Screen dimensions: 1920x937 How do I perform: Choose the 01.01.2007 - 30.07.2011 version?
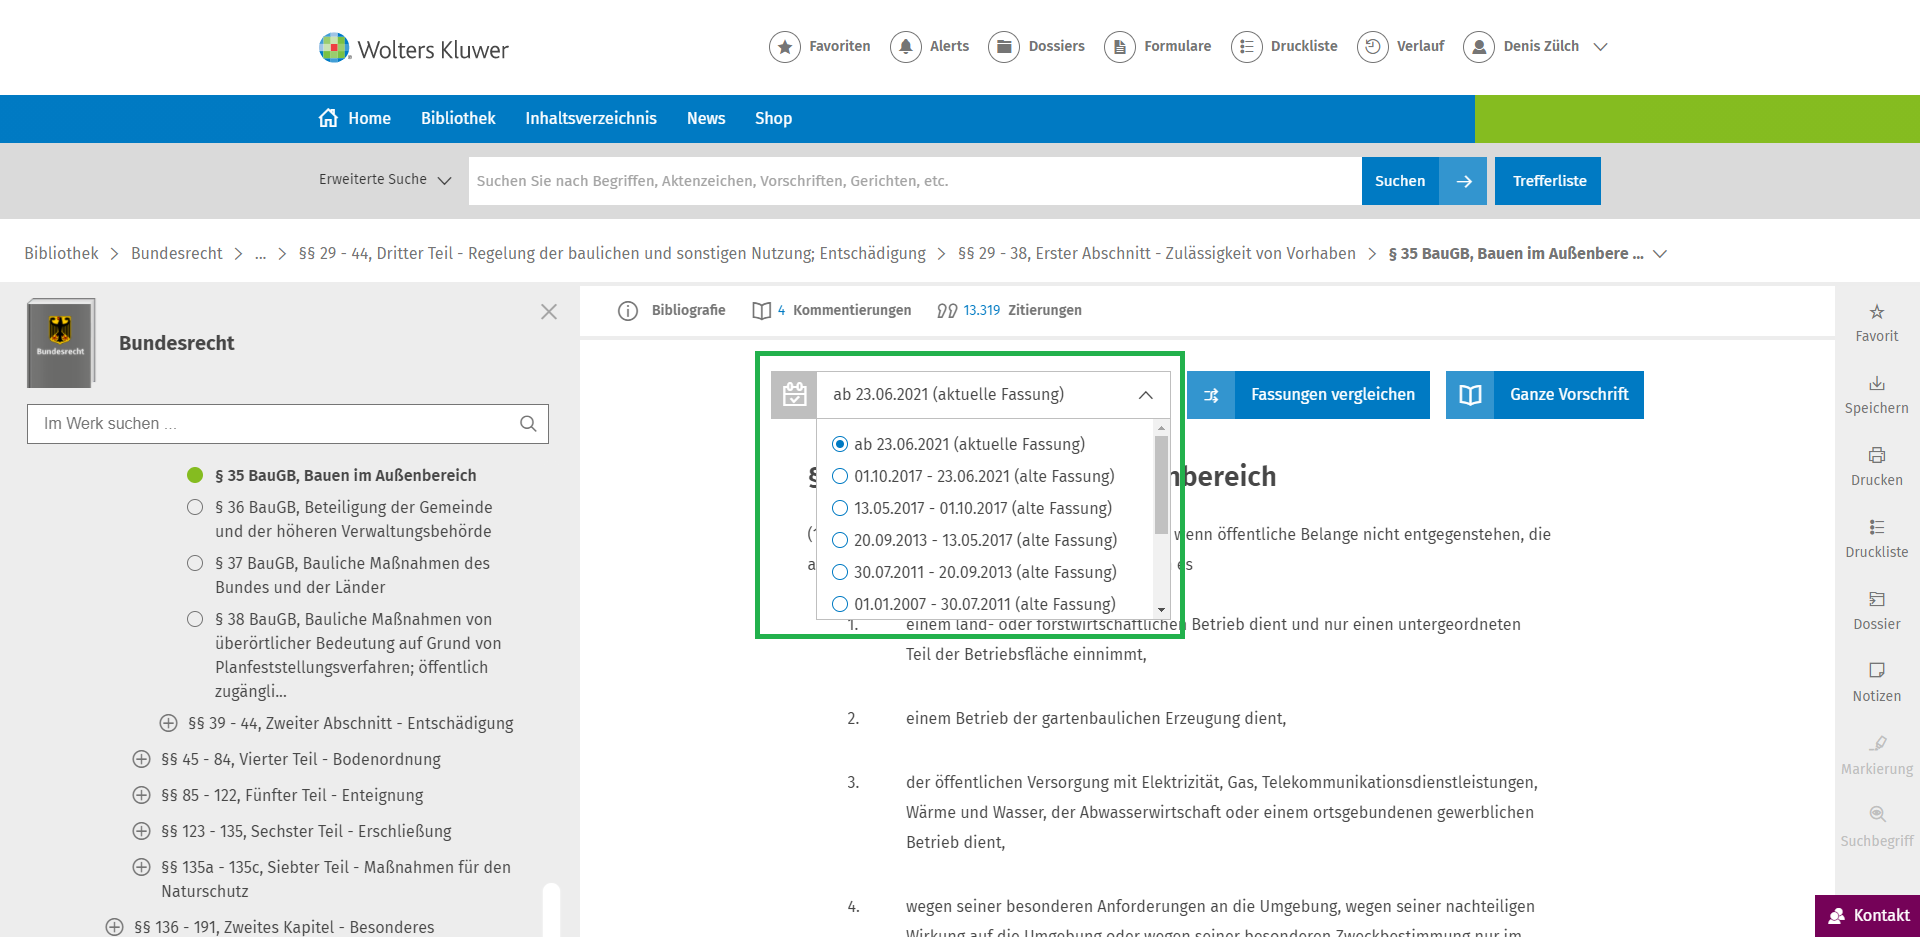point(840,604)
